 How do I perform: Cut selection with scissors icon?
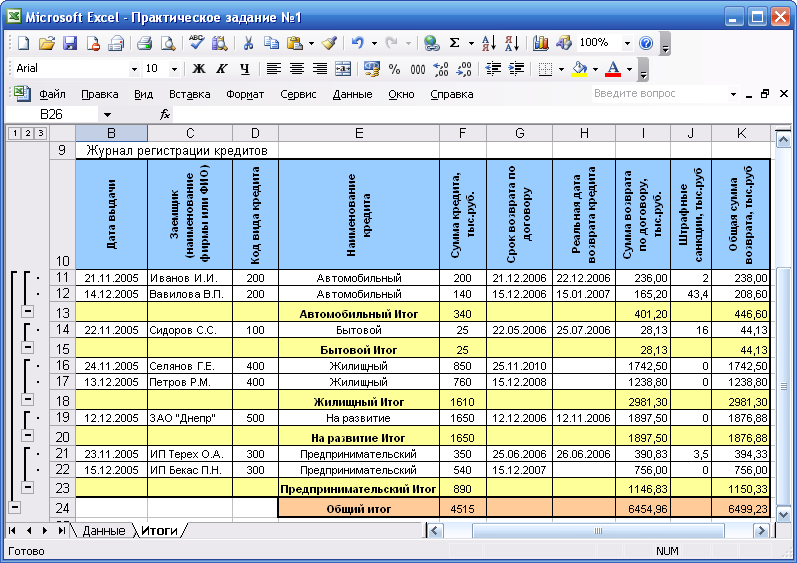(248, 43)
